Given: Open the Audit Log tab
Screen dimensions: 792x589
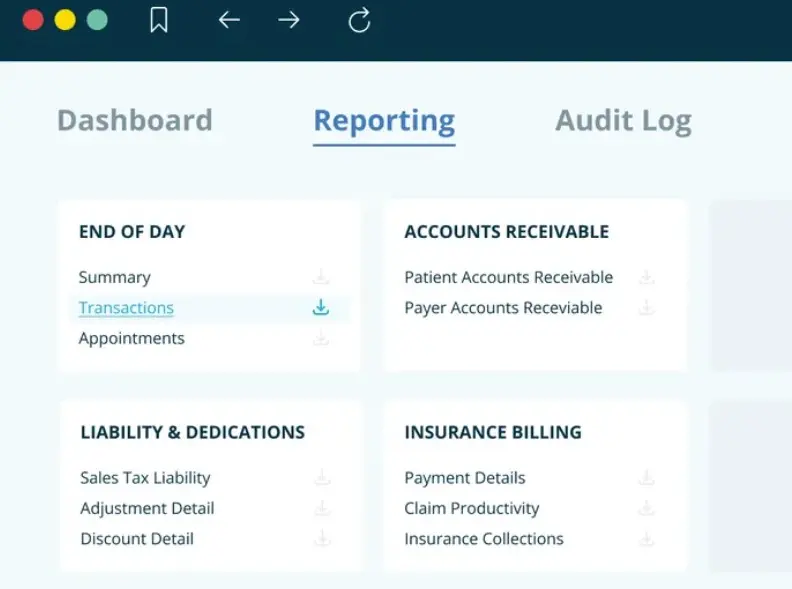Looking at the screenshot, I should point(623,122).
